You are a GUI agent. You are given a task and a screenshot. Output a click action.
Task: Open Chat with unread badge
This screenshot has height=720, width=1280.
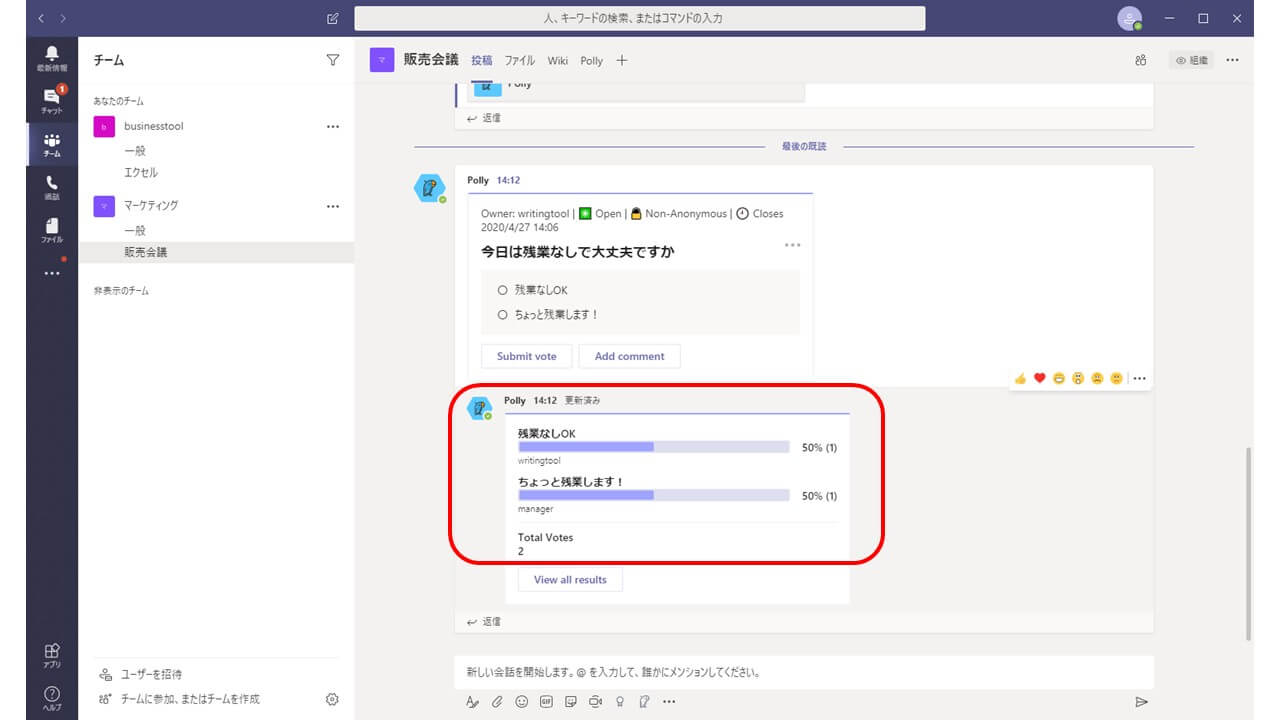tap(52, 99)
